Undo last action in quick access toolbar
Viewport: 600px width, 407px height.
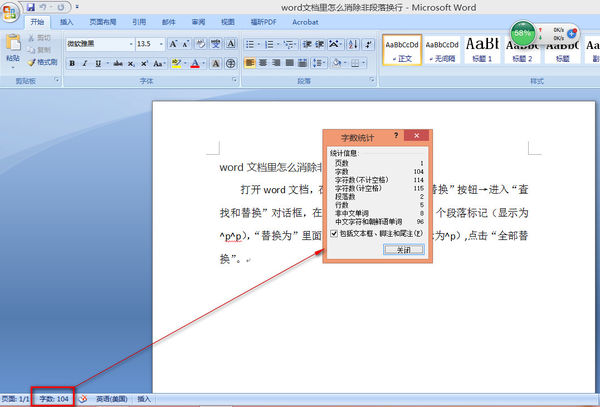(x=43, y=7)
